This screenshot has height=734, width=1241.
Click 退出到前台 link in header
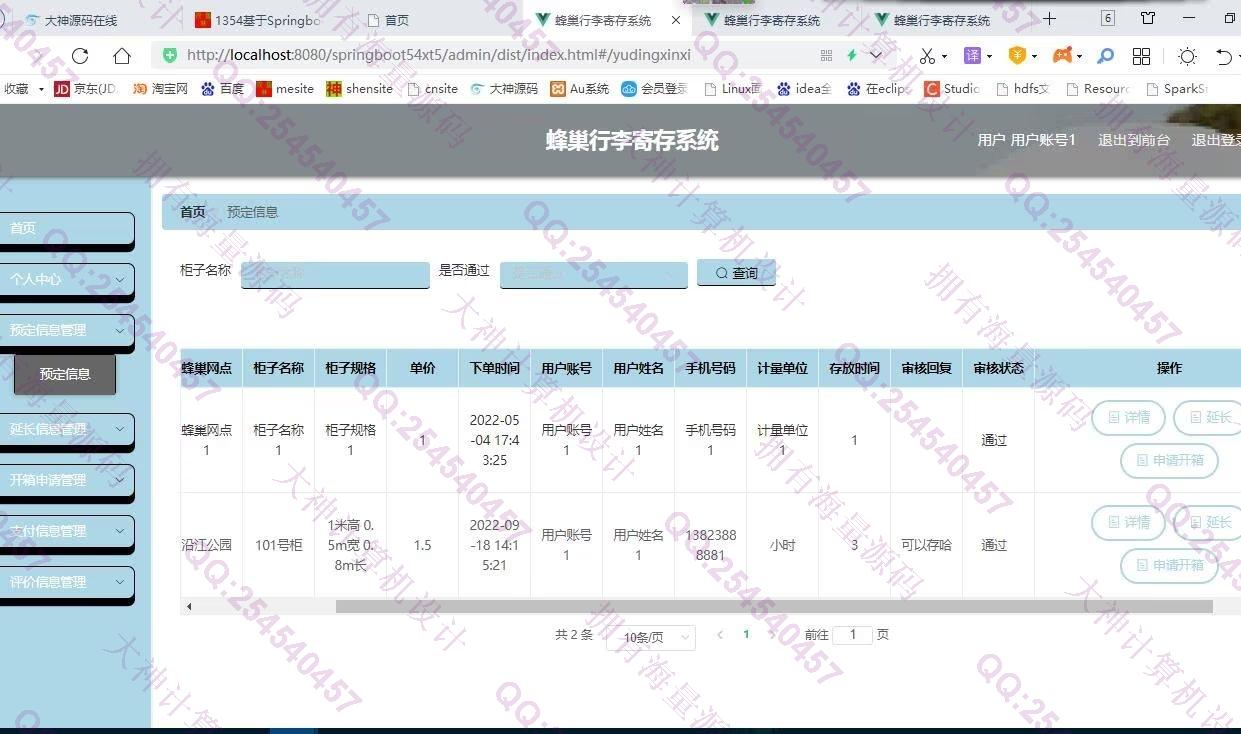click(1133, 140)
